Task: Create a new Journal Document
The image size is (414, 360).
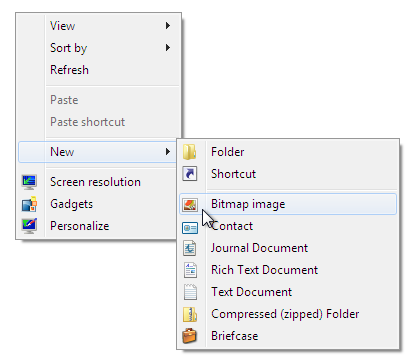Action: 288,248
